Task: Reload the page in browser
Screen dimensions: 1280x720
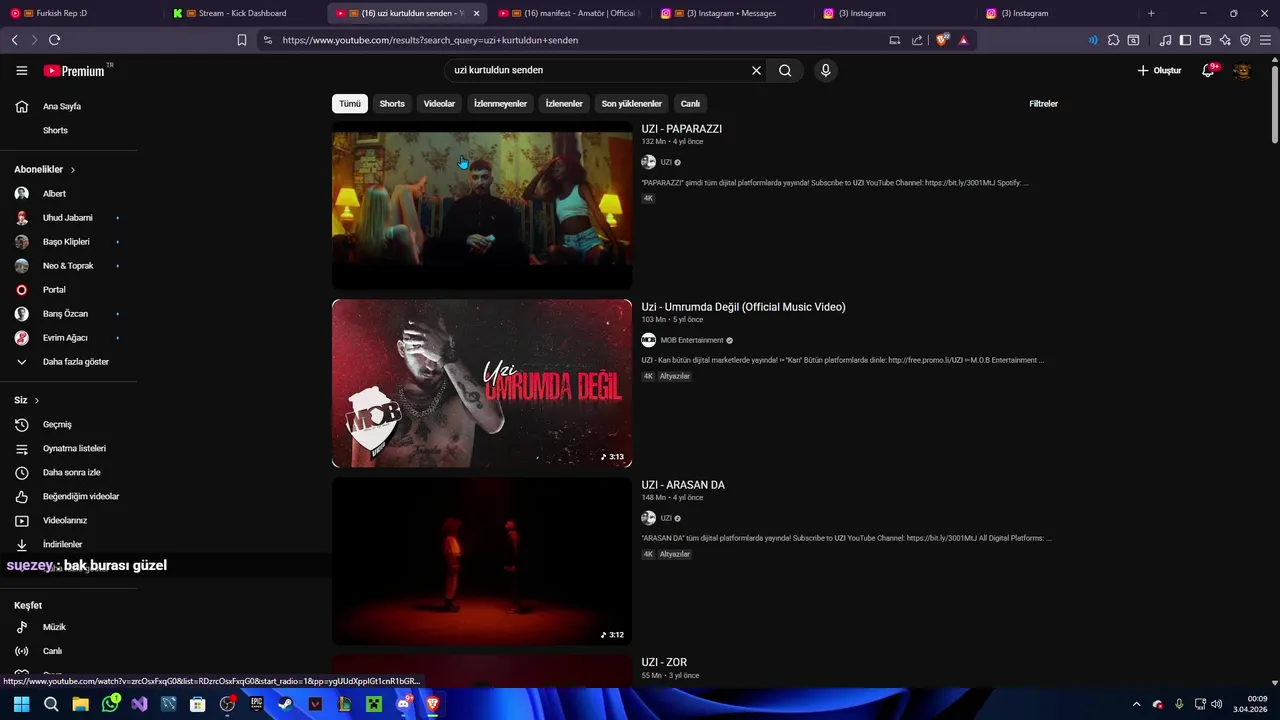Action: coord(54,40)
